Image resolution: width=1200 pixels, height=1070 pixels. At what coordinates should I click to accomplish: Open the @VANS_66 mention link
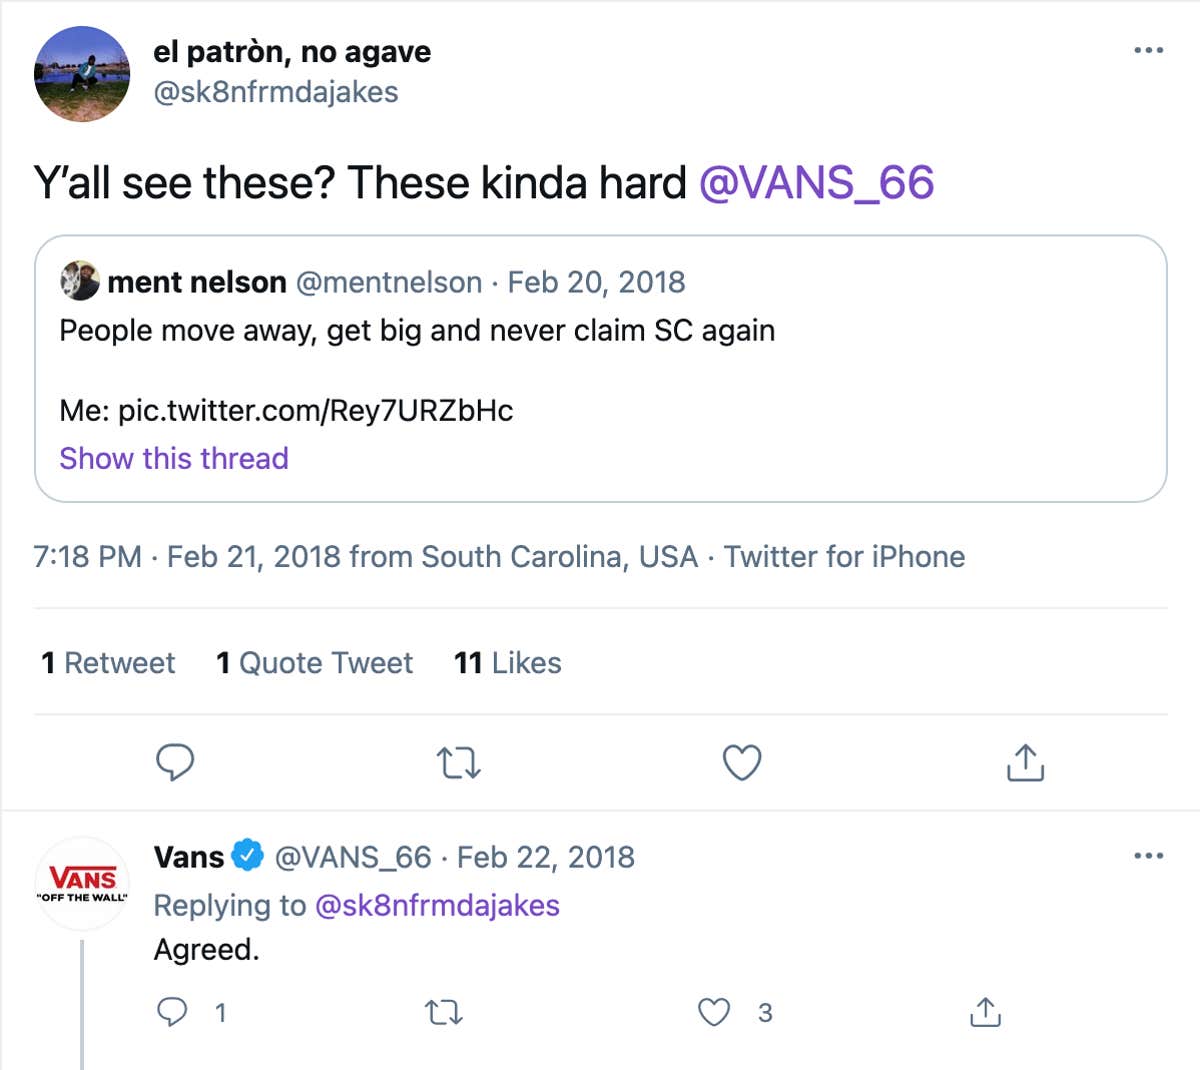[816, 183]
